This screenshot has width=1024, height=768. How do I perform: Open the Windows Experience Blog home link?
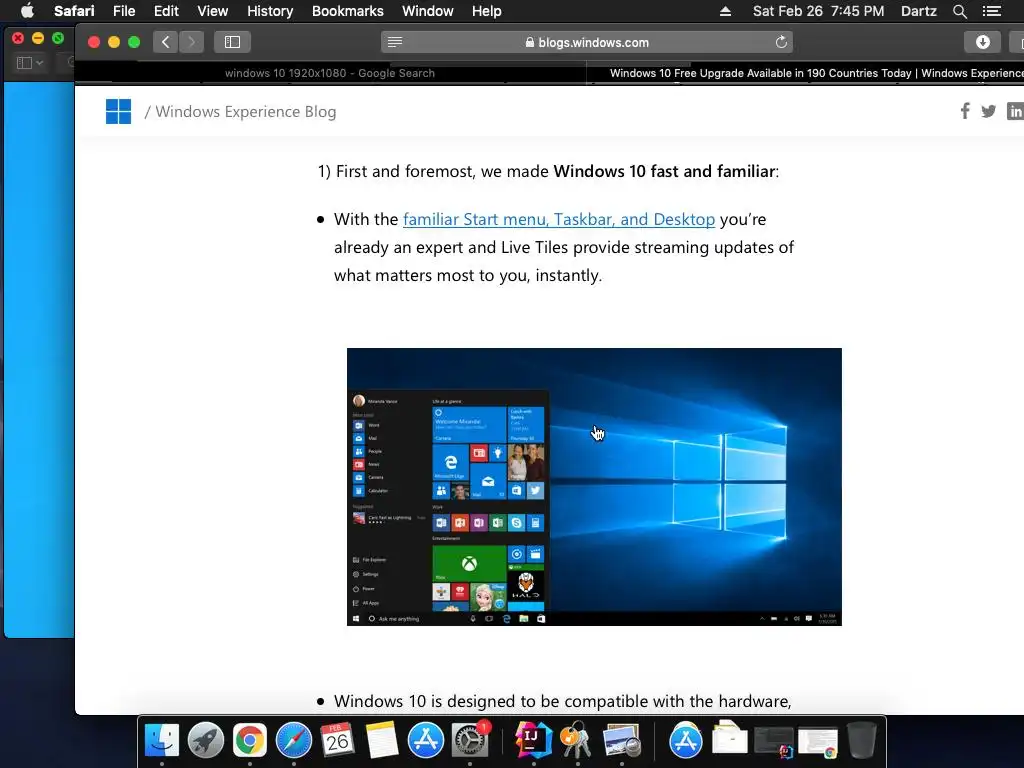(246, 112)
